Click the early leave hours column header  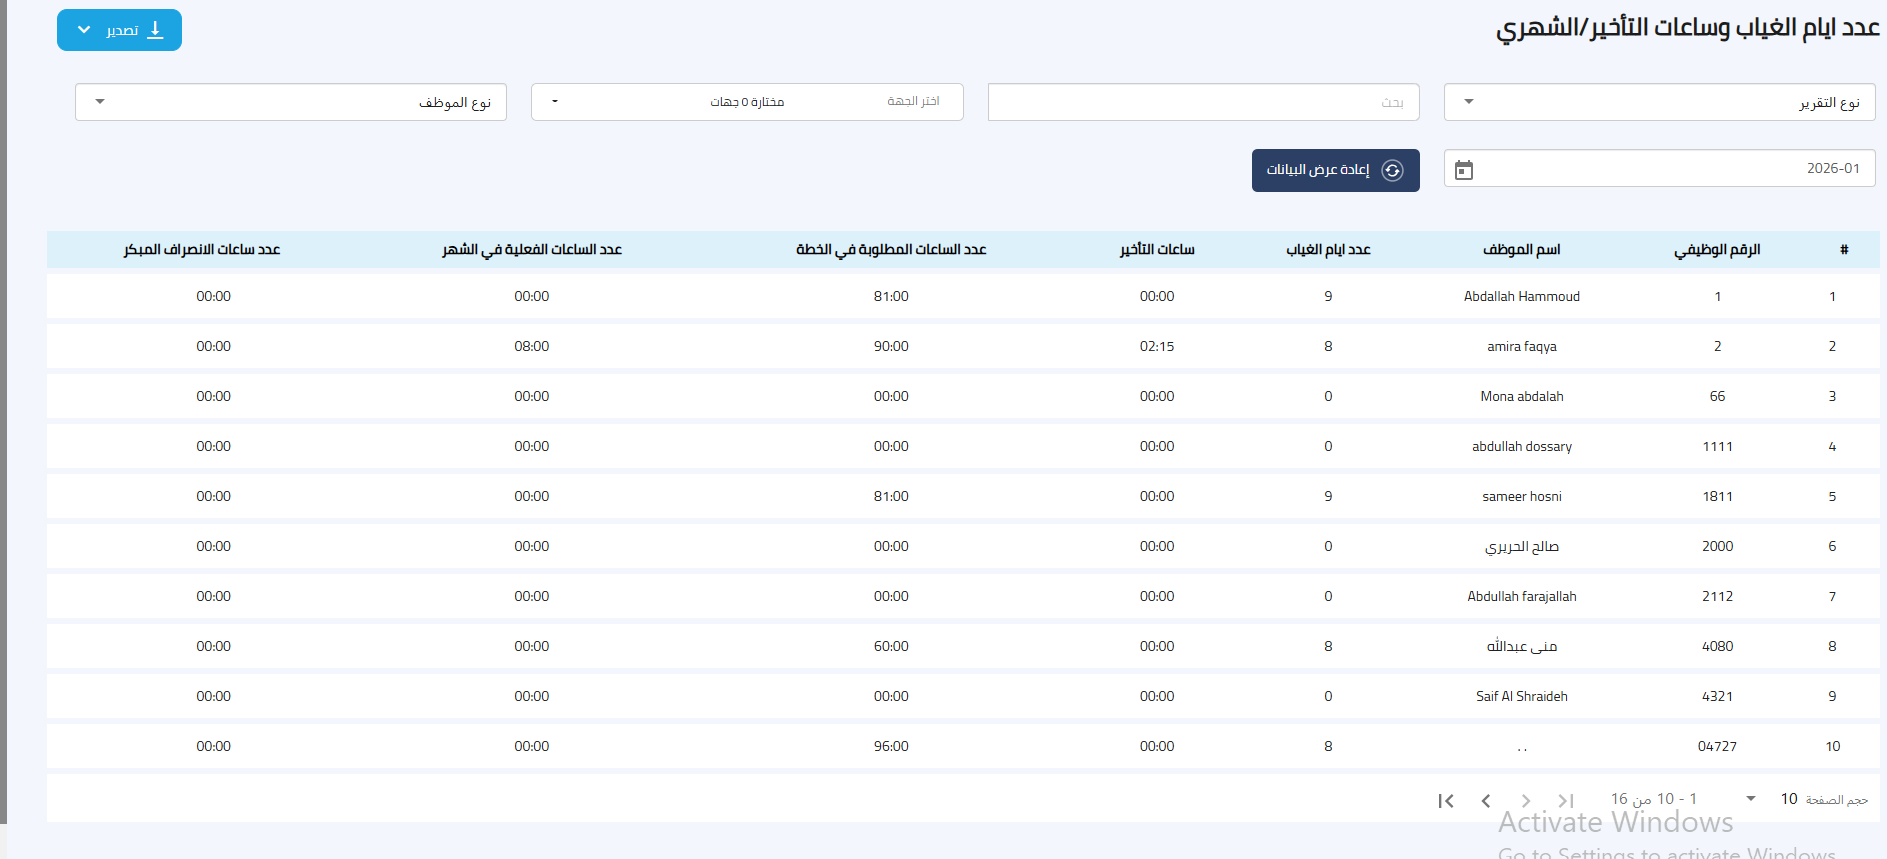[x=202, y=249]
